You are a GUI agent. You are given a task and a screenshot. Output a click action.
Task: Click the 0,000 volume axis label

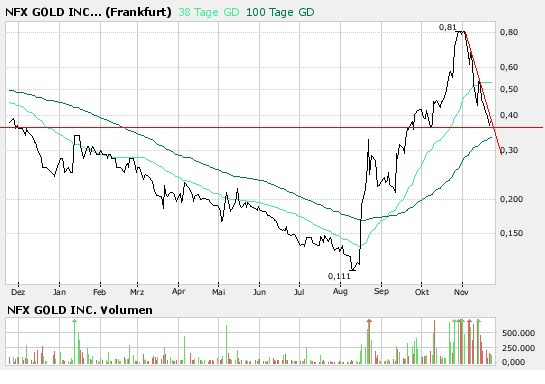point(513,362)
